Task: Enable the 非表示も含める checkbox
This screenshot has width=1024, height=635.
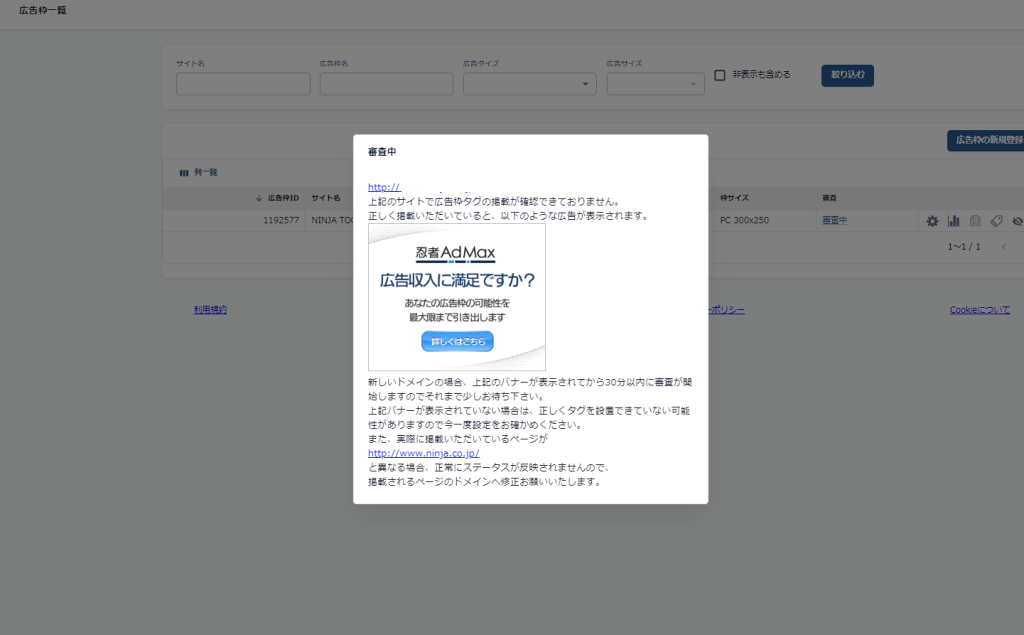Action: [x=722, y=75]
